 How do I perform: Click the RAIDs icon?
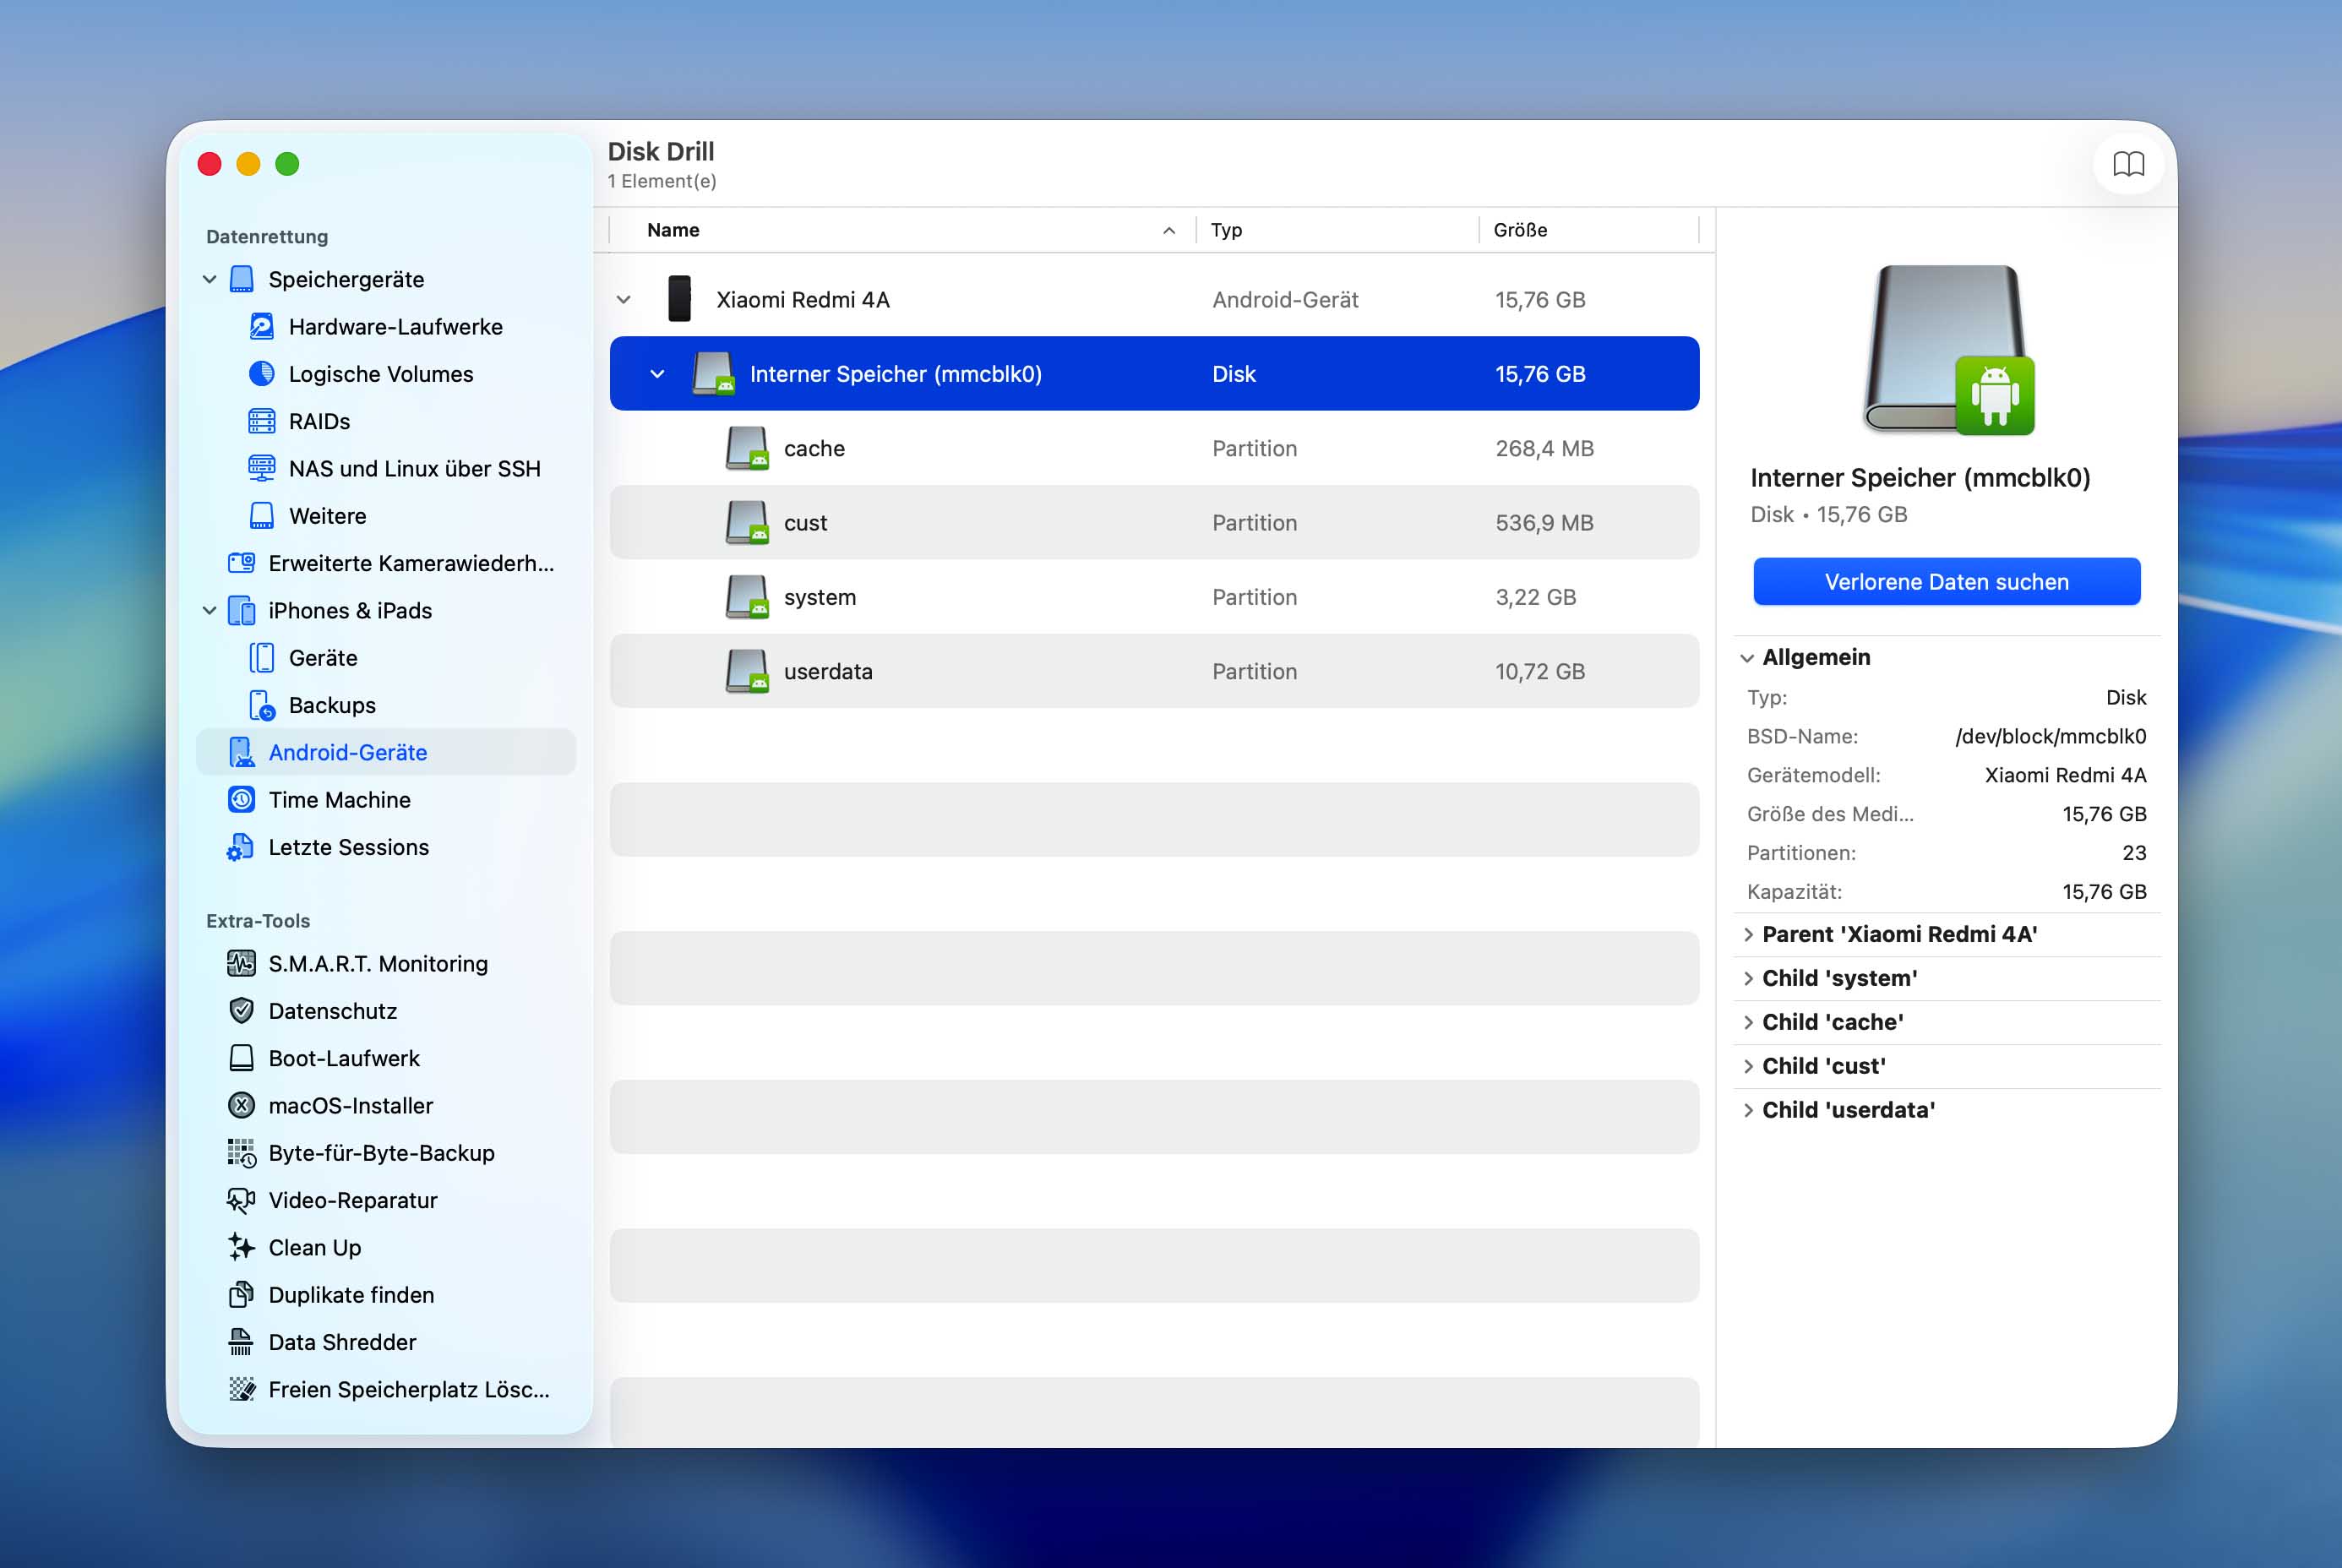[x=262, y=421]
